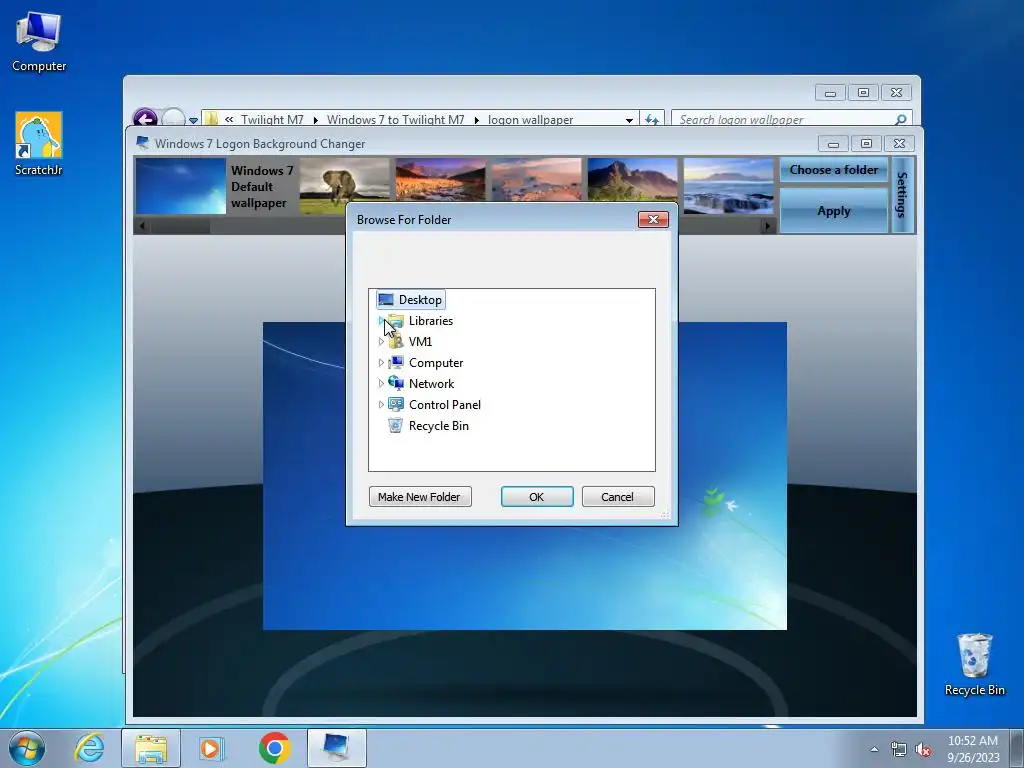Image resolution: width=1024 pixels, height=768 pixels.
Task: Click the Choose a folder button
Action: pyautogui.click(x=834, y=170)
